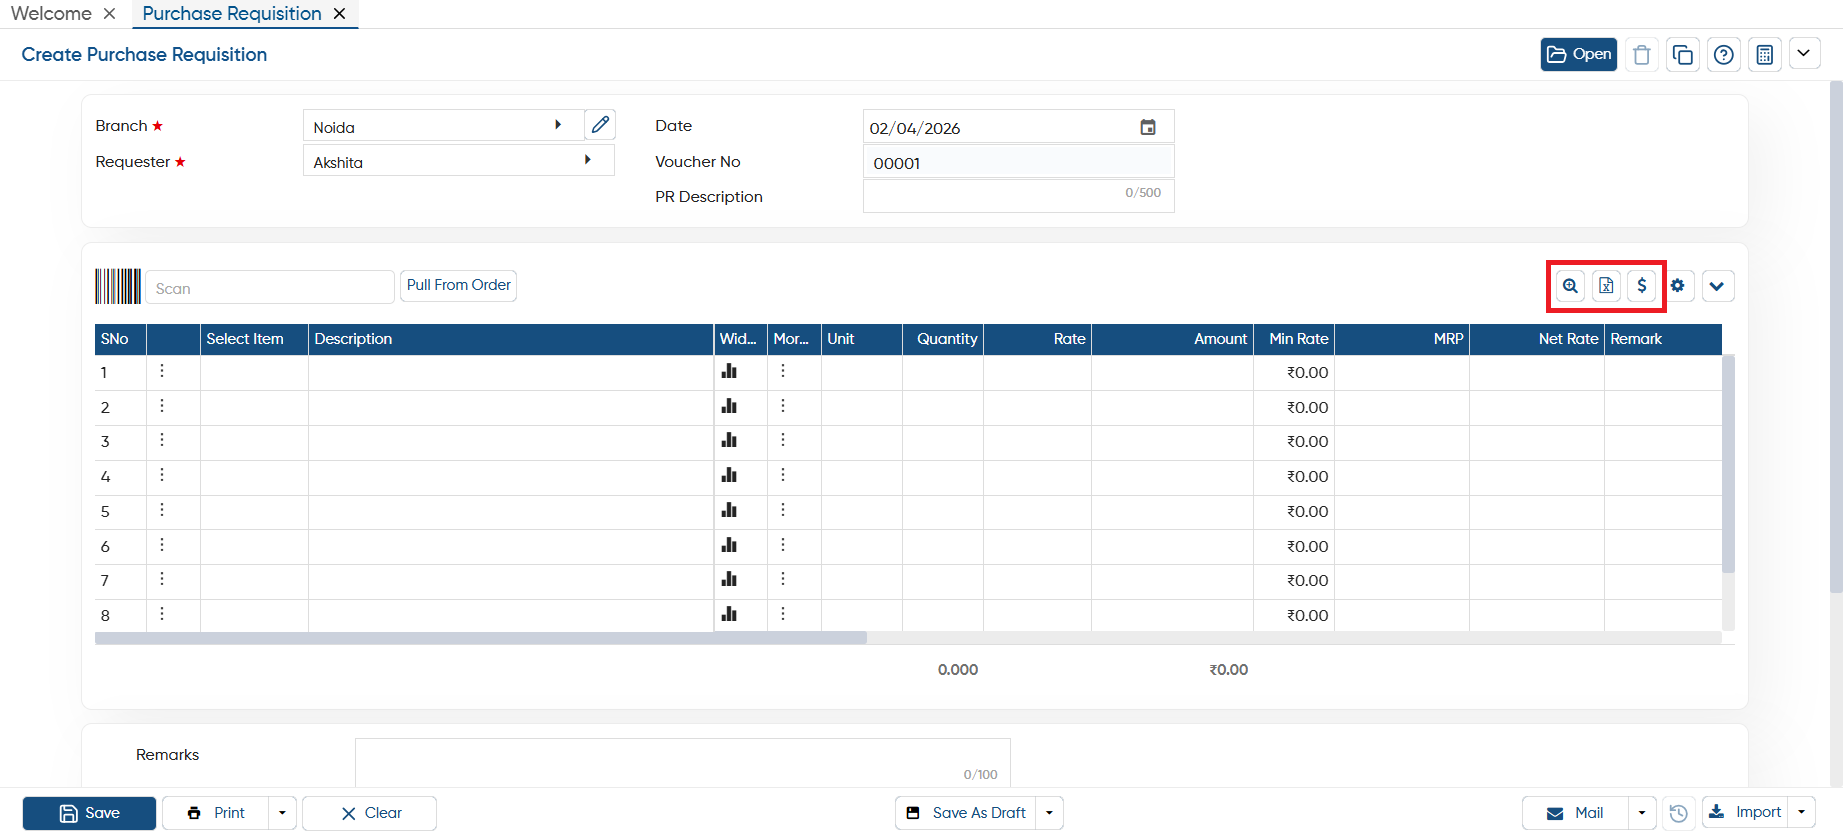
Task: Expand the Save As Draft dropdown arrow
Action: coord(1049,813)
